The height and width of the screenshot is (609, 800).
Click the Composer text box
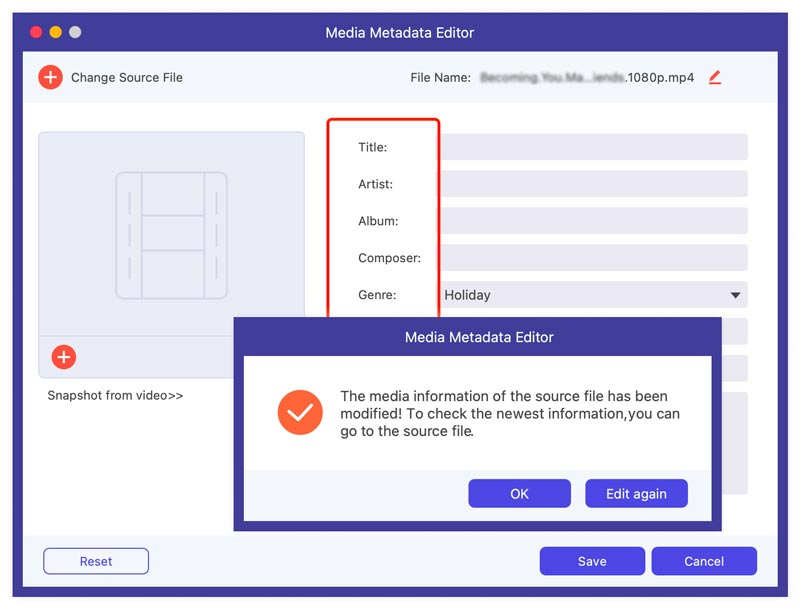(593, 258)
